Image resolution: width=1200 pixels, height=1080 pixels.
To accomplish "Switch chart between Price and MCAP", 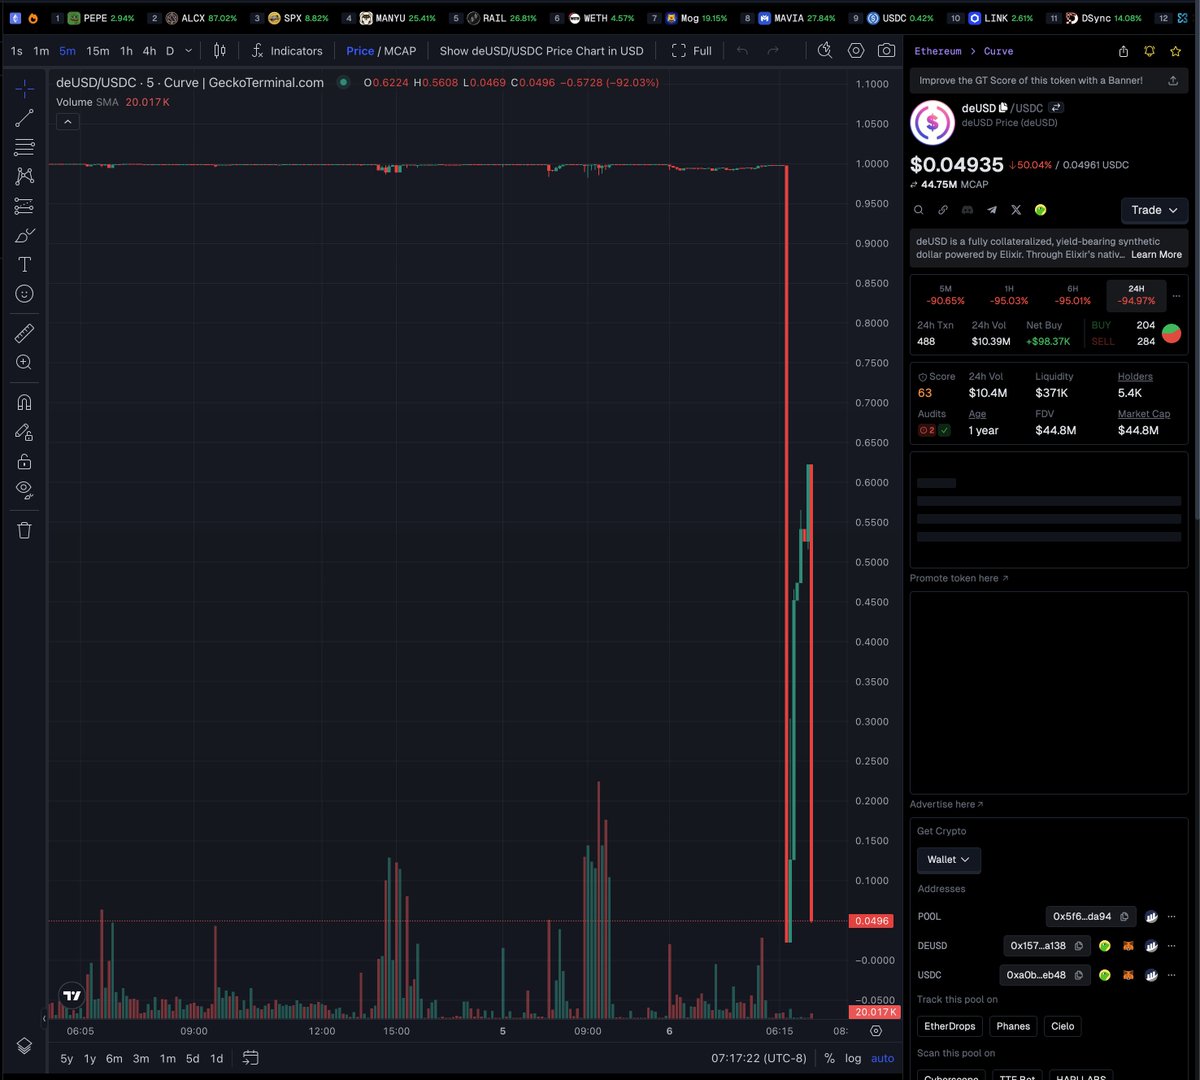I will click(x=381, y=51).
